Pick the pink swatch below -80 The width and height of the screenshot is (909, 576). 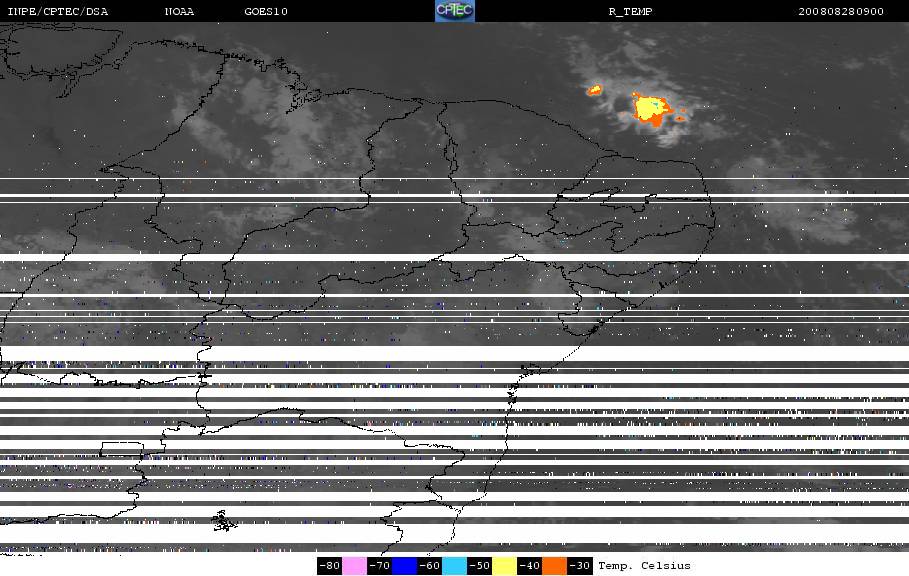pyautogui.click(x=354, y=566)
